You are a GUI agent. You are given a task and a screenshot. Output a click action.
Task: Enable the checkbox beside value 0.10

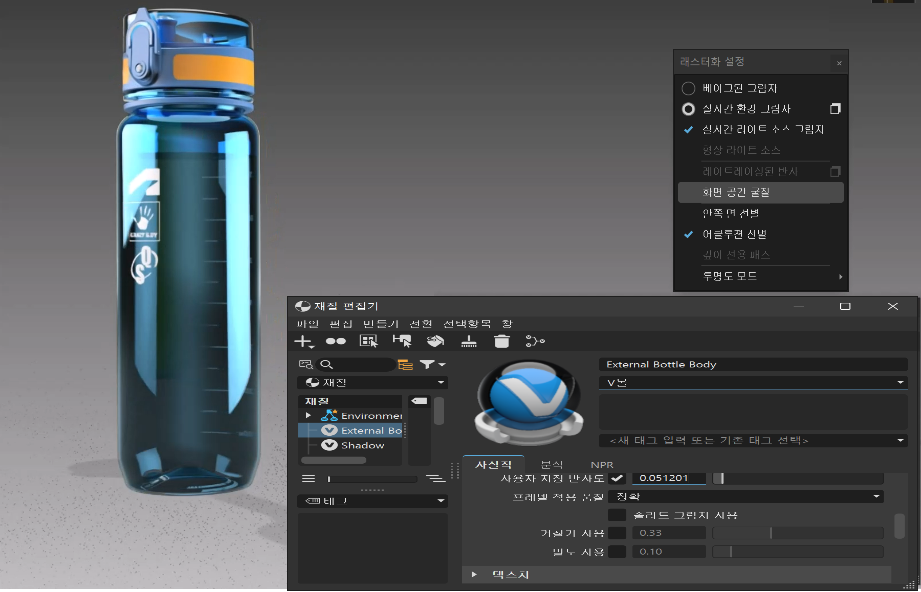617,551
